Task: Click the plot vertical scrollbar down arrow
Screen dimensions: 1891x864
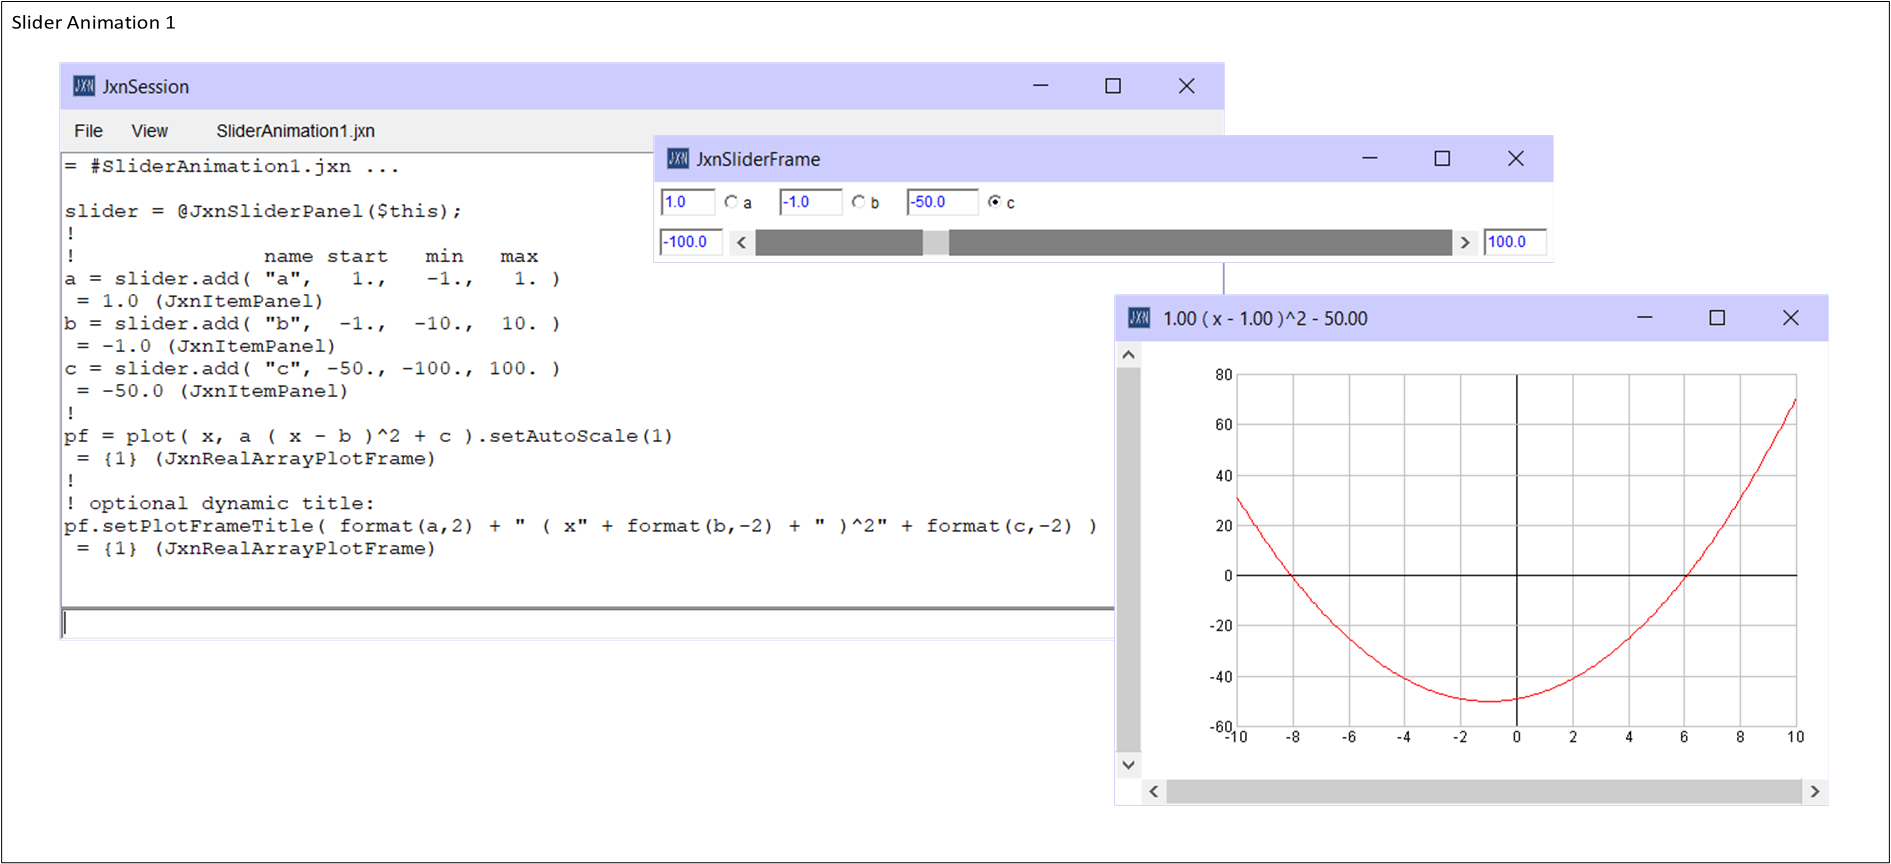Action: 1128,765
